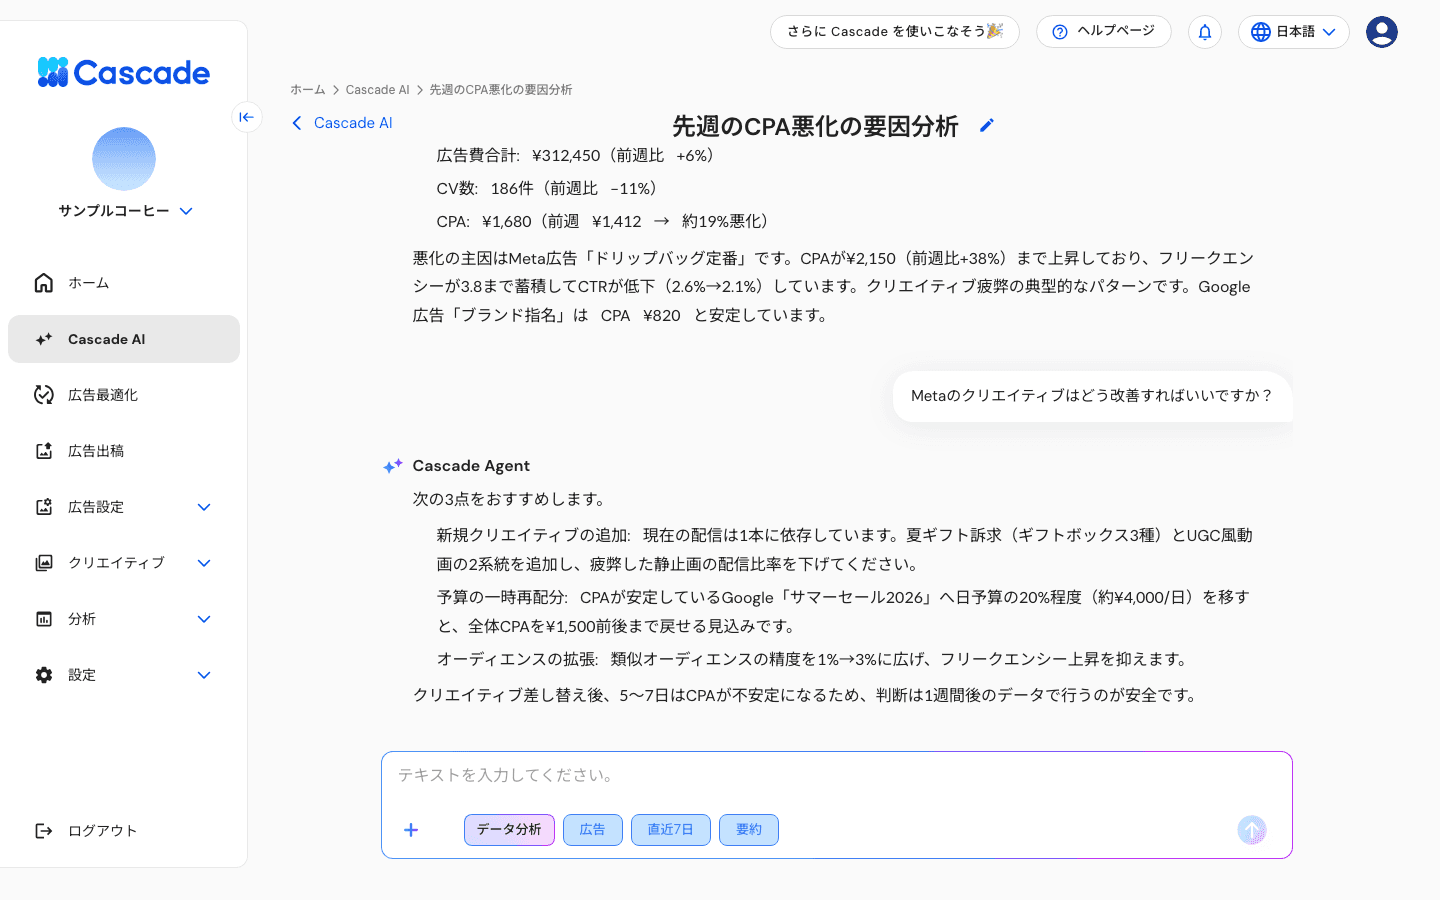Click the user message about Metaのクリエイティブ

coord(1092,396)
